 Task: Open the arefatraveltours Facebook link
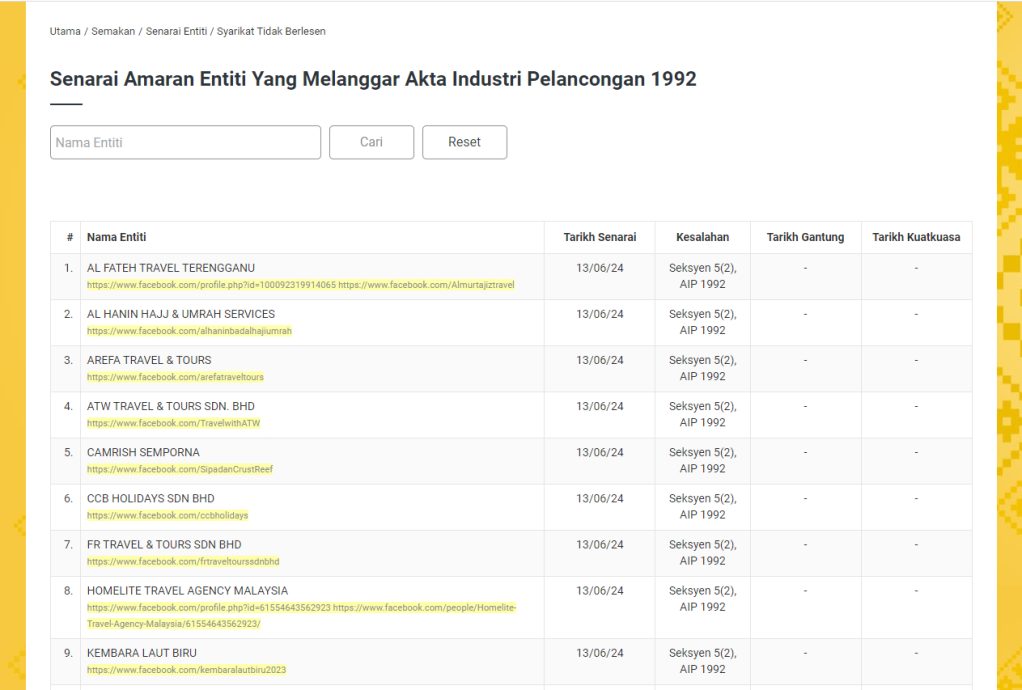click(x=175, y=377)
